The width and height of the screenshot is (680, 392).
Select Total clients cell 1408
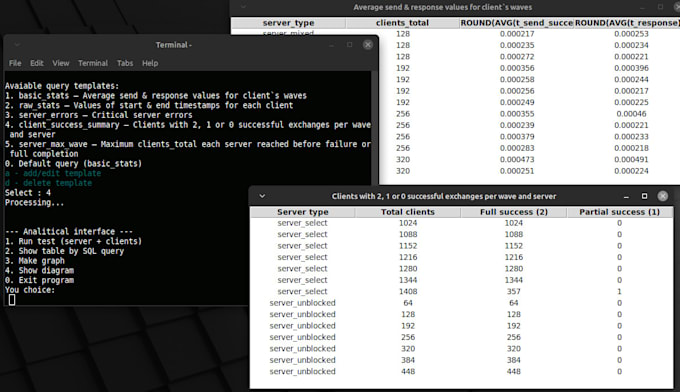pyautogui.click(x=408, y=291)
